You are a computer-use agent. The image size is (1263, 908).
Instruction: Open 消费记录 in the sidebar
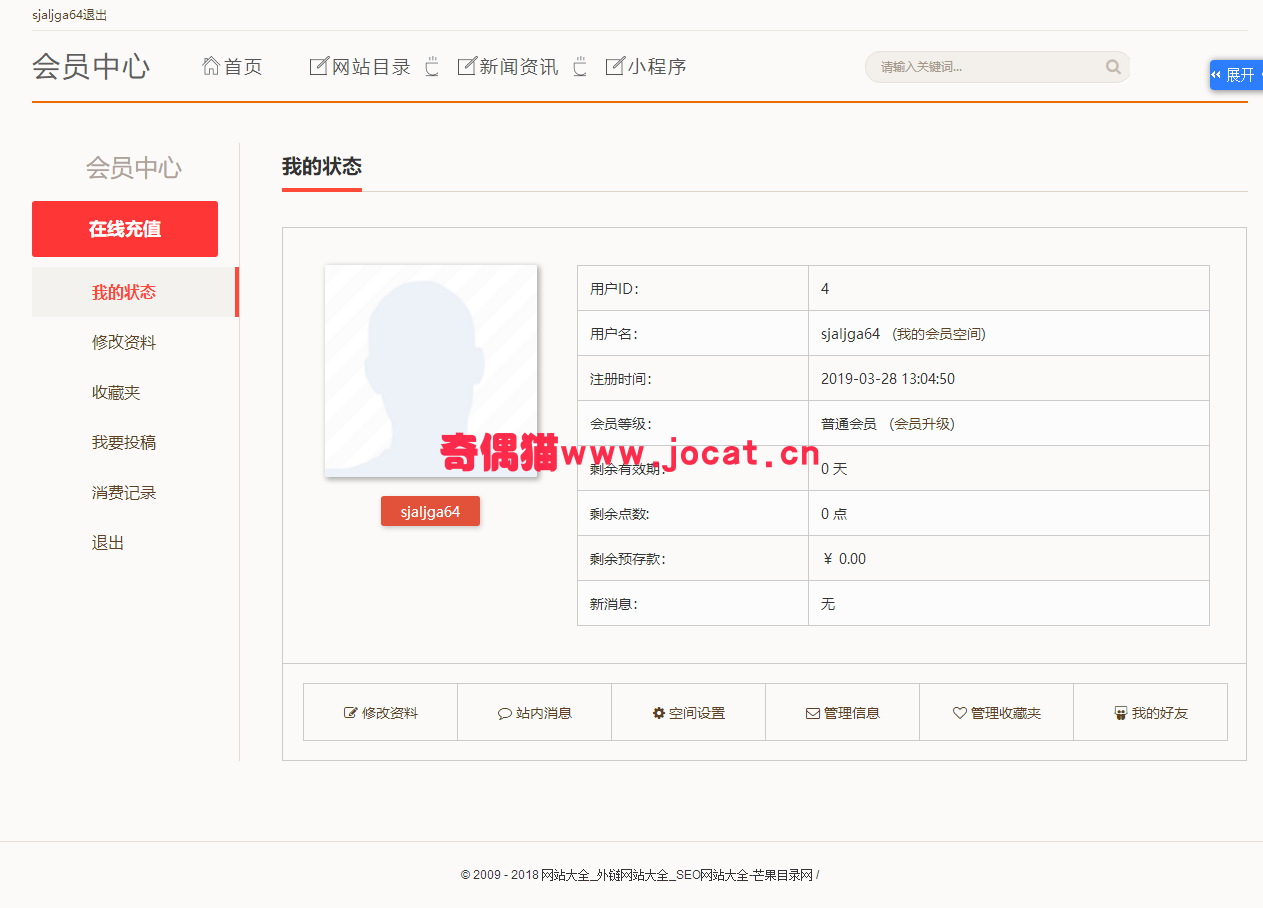point(124,492)
